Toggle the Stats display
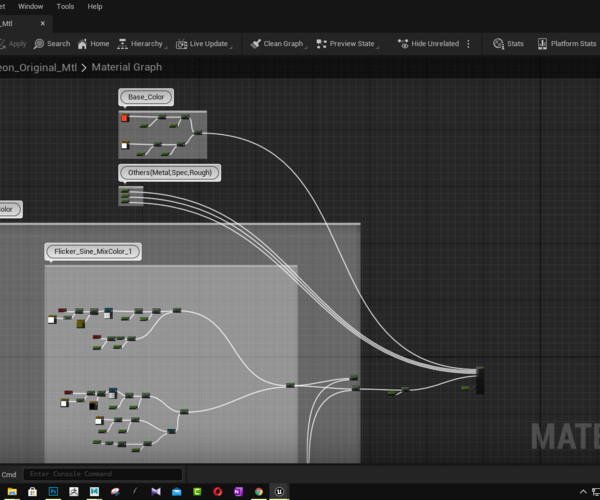Screen dimensions: 600x500 pyautogui.click(x=508, y=44)
